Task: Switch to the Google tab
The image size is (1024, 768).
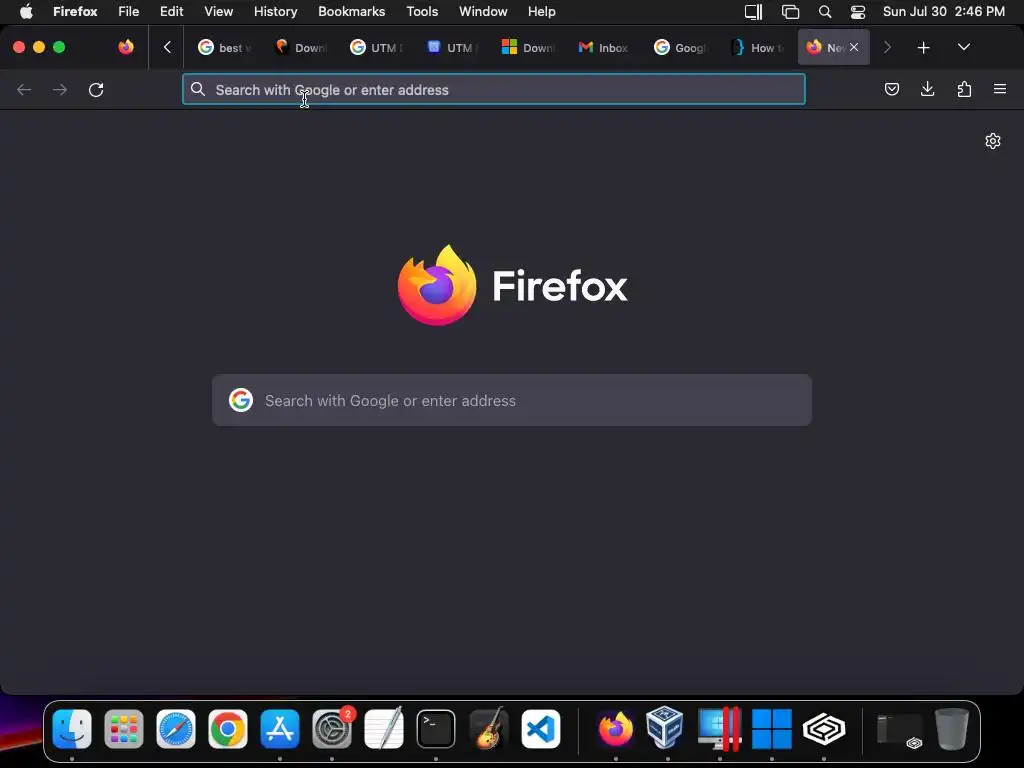Action: coord(681,48)
